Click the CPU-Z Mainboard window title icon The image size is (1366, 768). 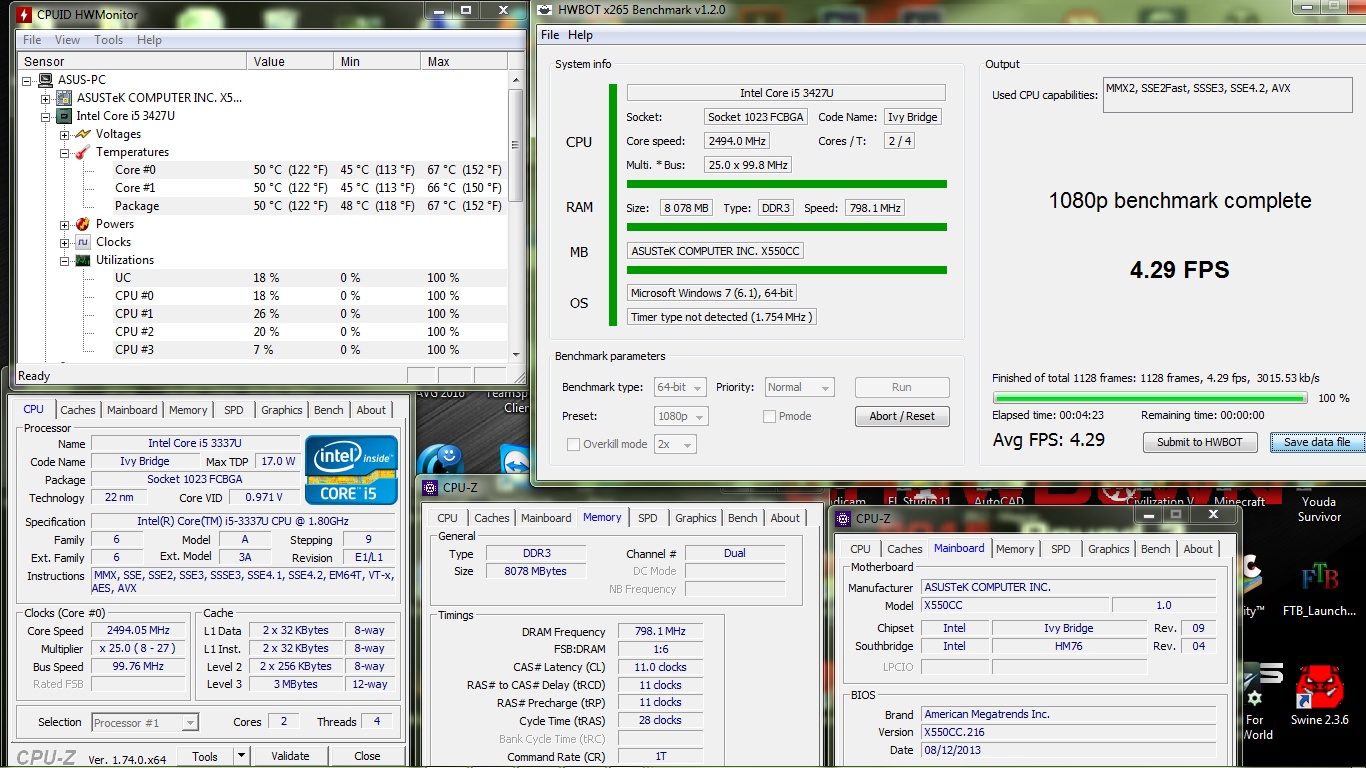click(844, 518)
